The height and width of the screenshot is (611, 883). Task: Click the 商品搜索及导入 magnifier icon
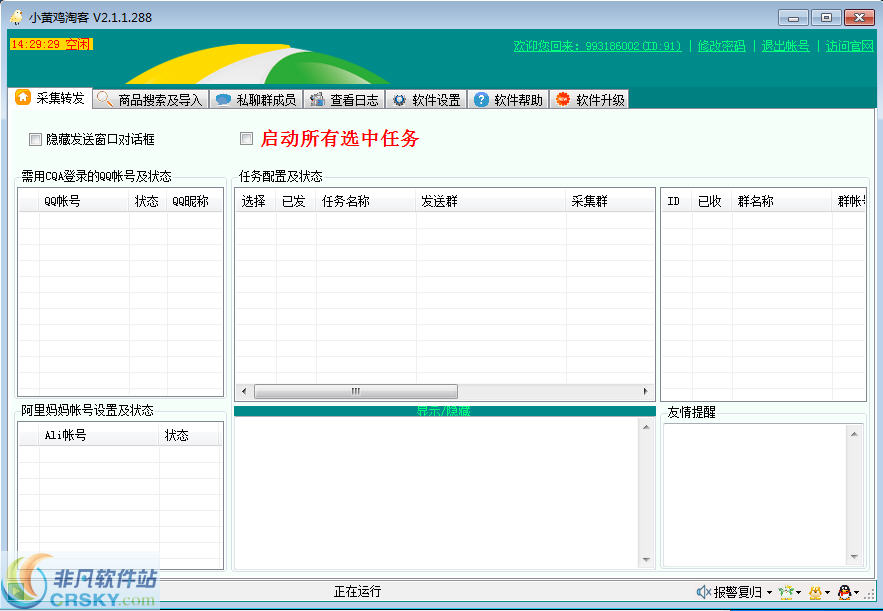[103, 98]
